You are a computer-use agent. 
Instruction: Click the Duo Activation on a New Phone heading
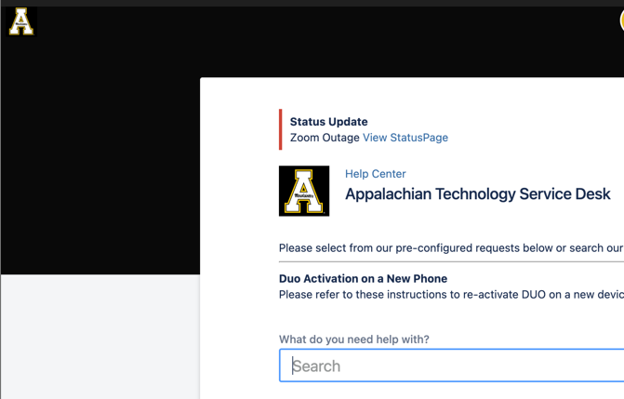363,278
